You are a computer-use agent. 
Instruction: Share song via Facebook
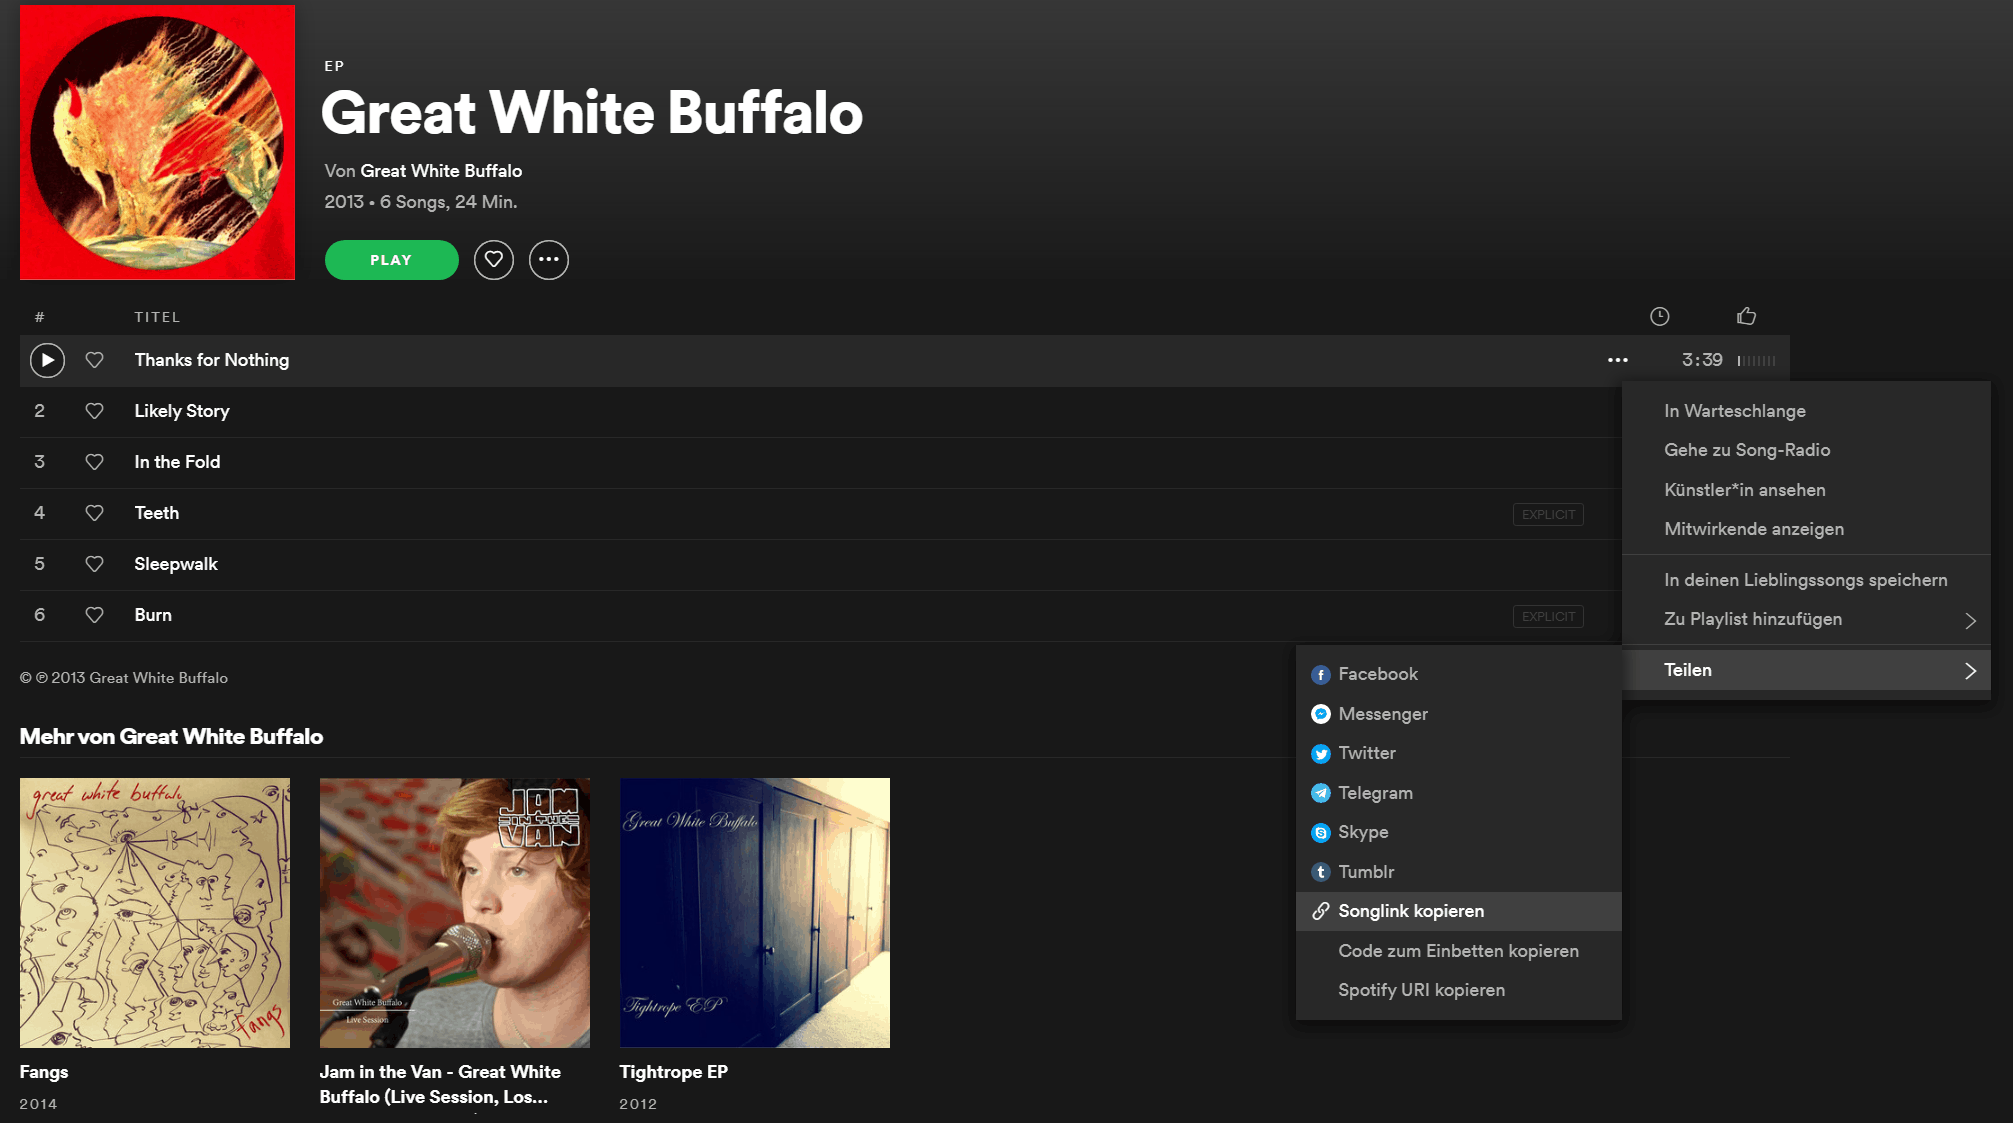[x=1459, y=674]
